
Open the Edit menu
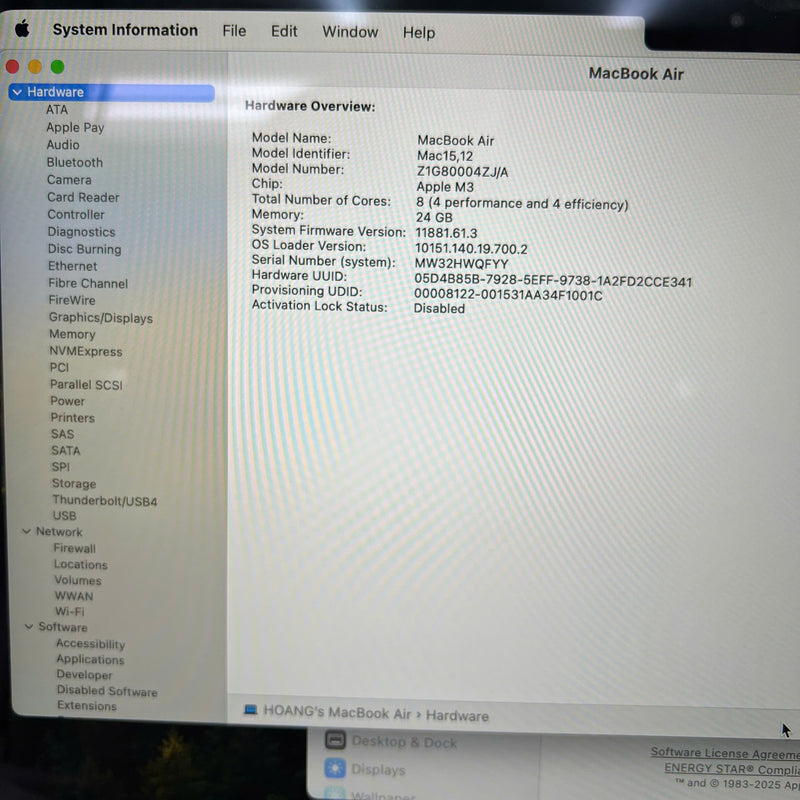coord(284,31)
